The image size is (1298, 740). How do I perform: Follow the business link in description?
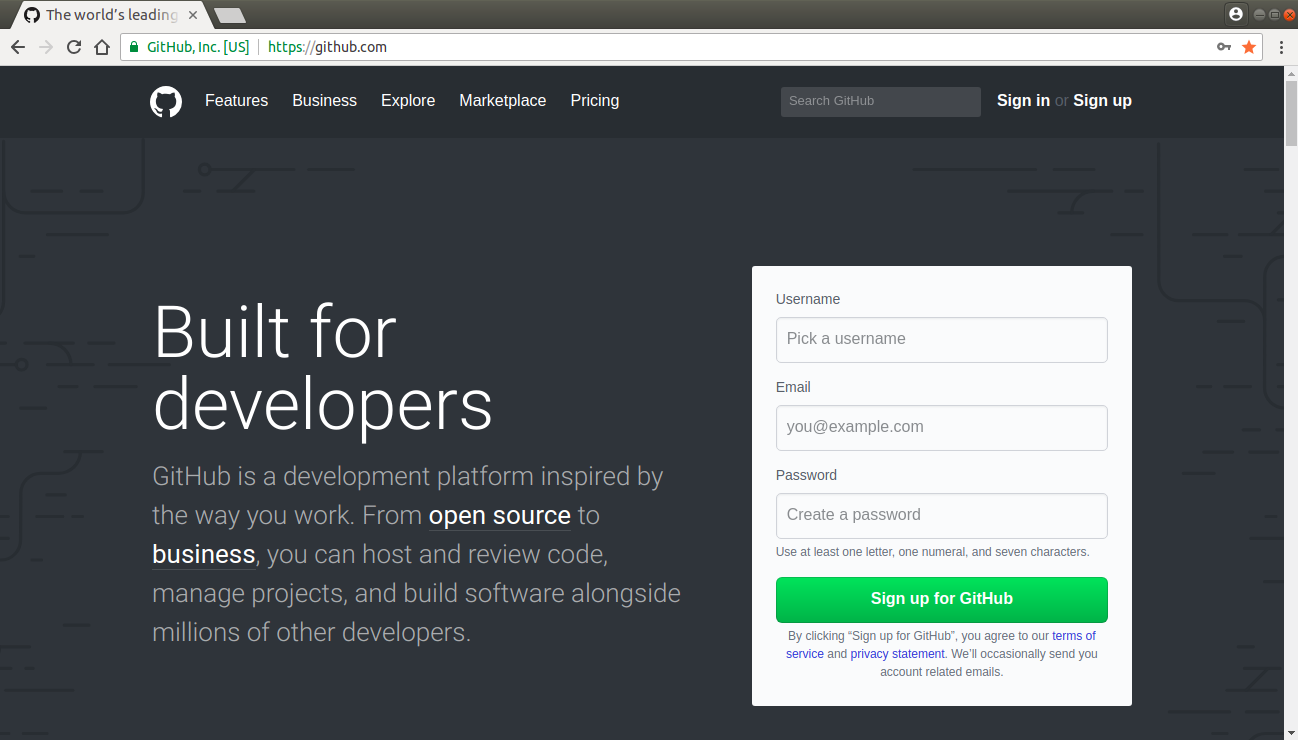(x=204, y=555)
